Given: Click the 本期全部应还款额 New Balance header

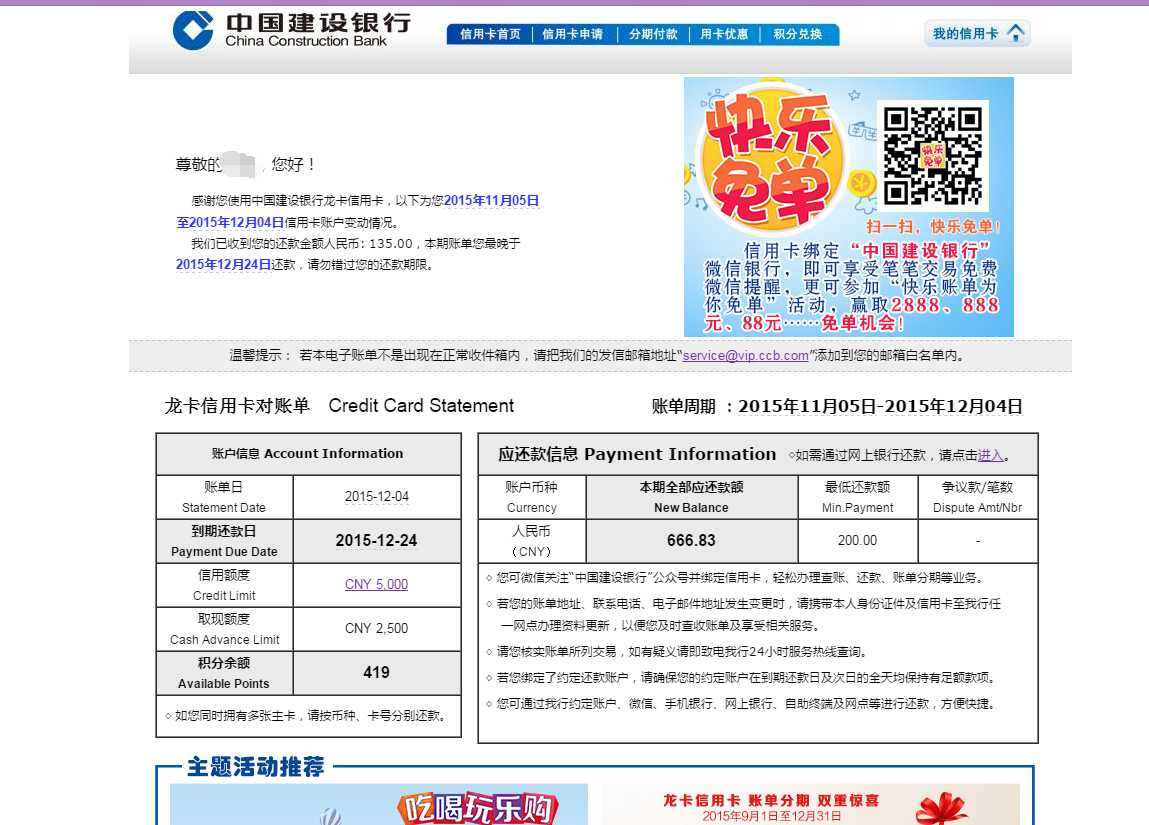Looking at the screenshot, I should 692,497.
